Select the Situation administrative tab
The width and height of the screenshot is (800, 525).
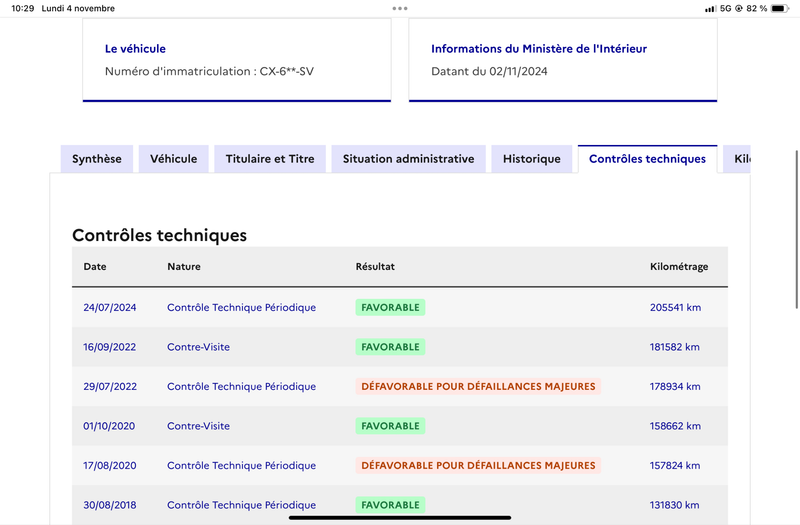point(408,159)
